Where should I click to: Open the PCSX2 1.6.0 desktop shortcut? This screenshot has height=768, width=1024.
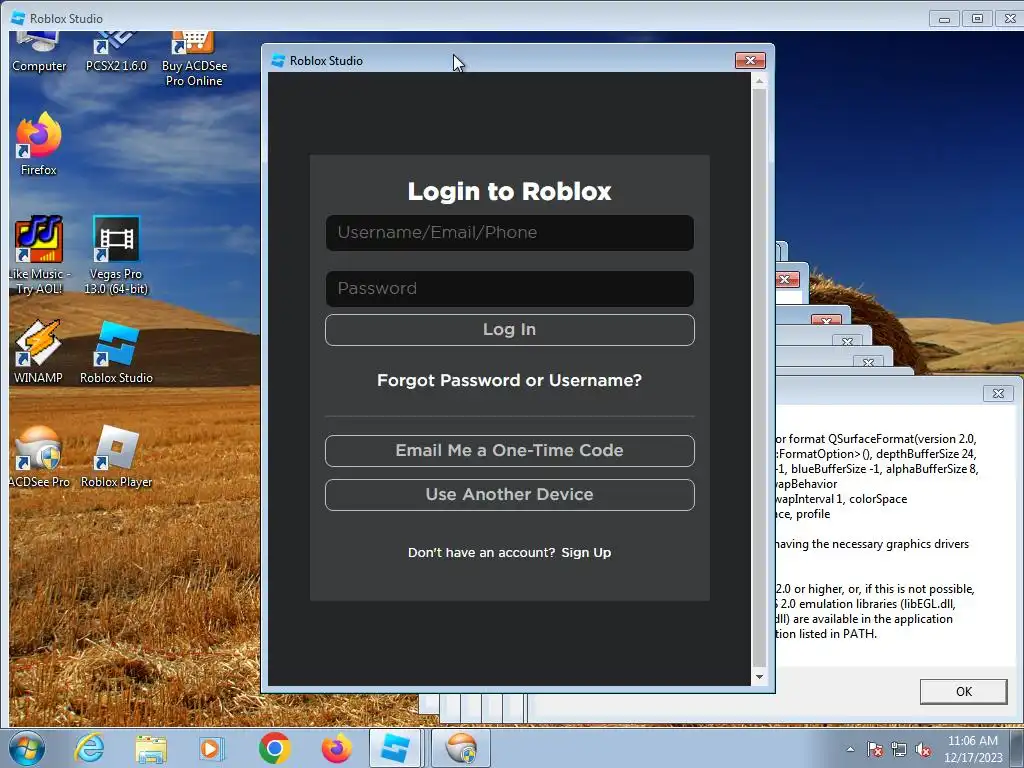pos(116,51)
